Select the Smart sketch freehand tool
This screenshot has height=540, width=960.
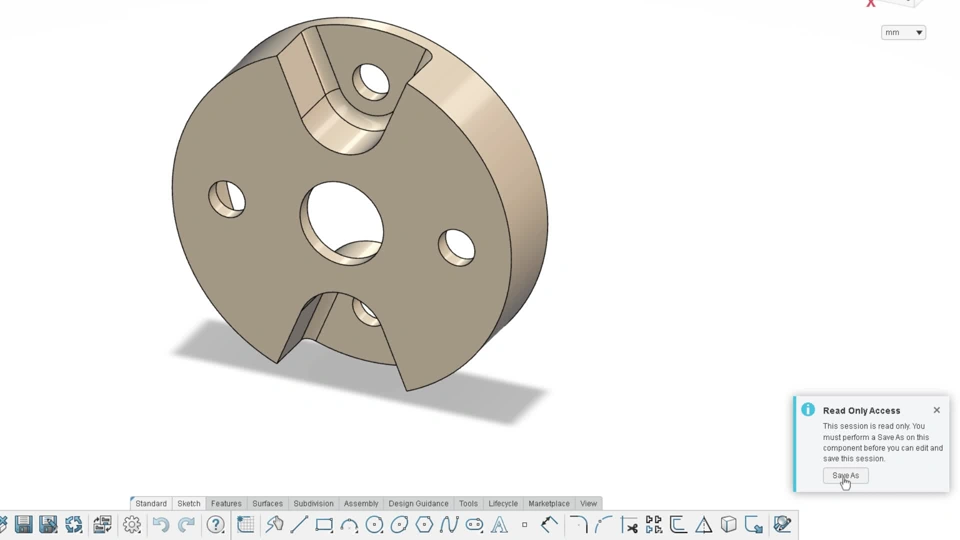pyautogui.click(x=275, y=525)
